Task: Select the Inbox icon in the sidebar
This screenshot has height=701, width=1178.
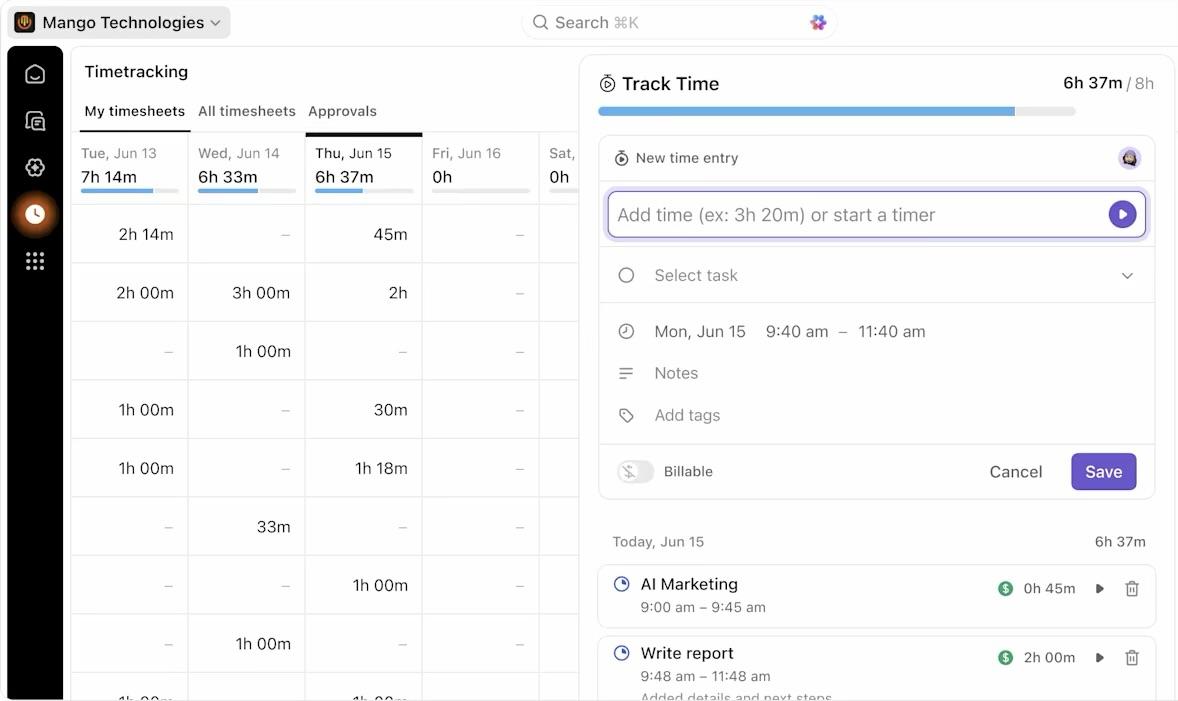Action: [34, 120]
